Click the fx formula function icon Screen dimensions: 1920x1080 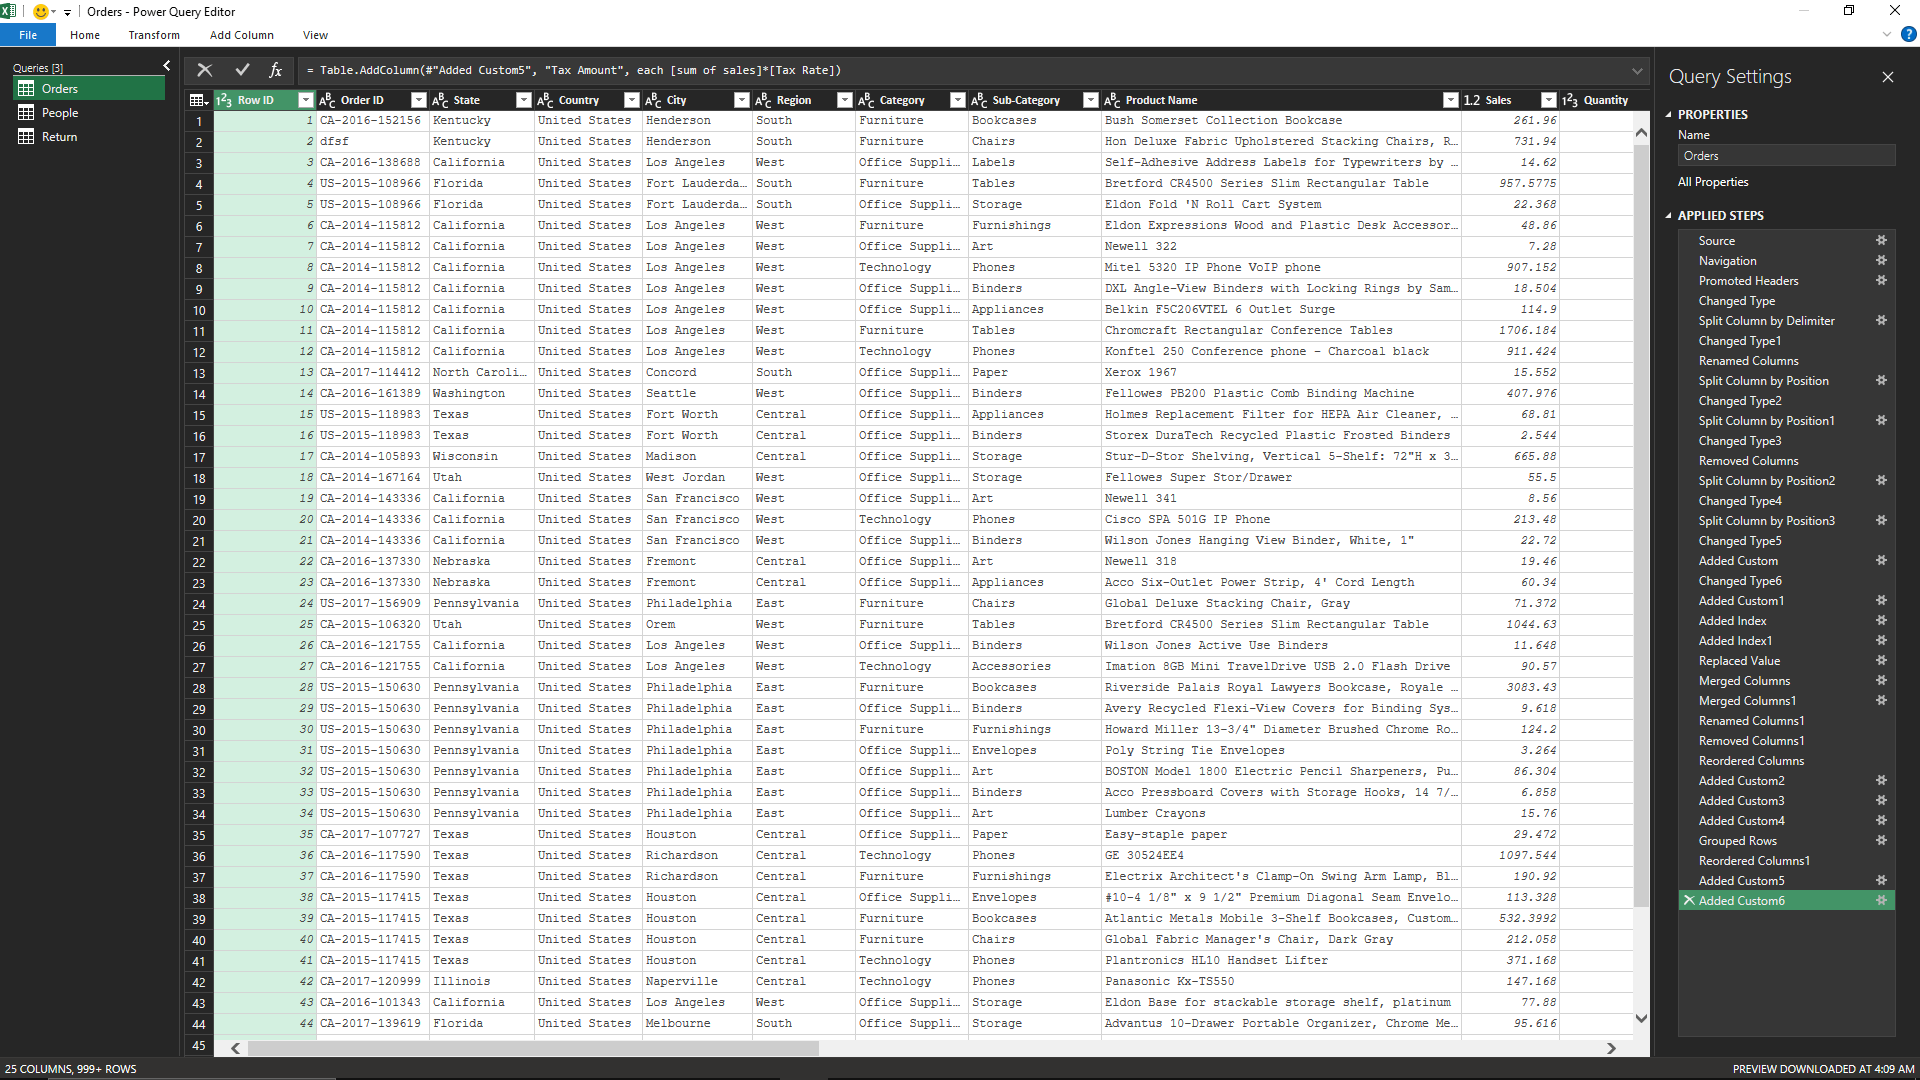click(x=276, y=70)
